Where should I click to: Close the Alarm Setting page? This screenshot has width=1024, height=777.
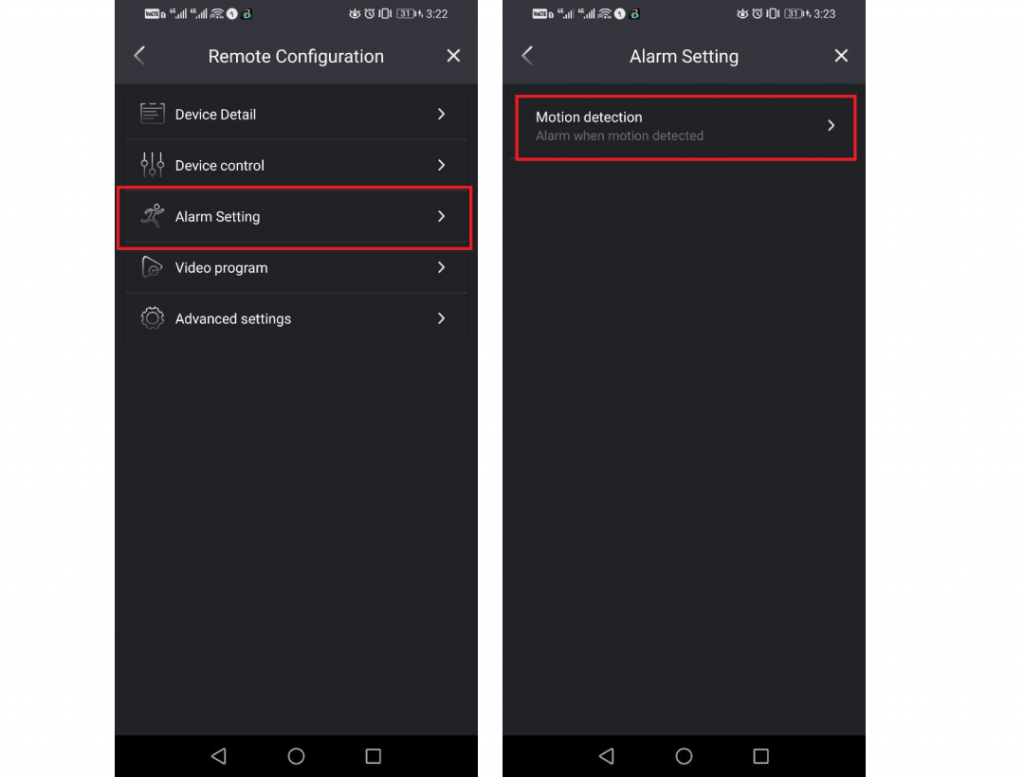tap(841, 56)
